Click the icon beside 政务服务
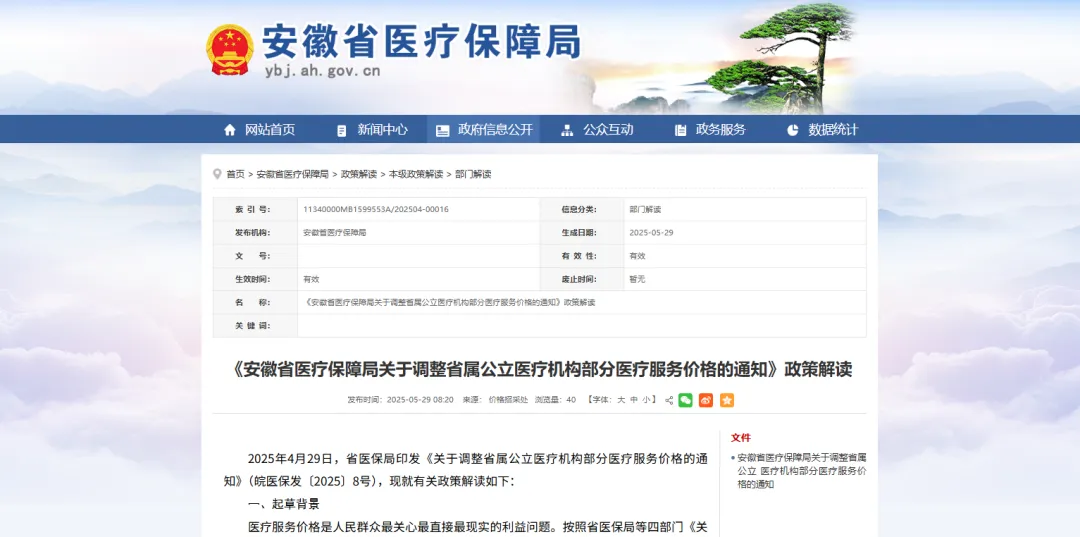The height and width of the screenshot is (537, 1080). pyautogui.click(x=681, y=130)
